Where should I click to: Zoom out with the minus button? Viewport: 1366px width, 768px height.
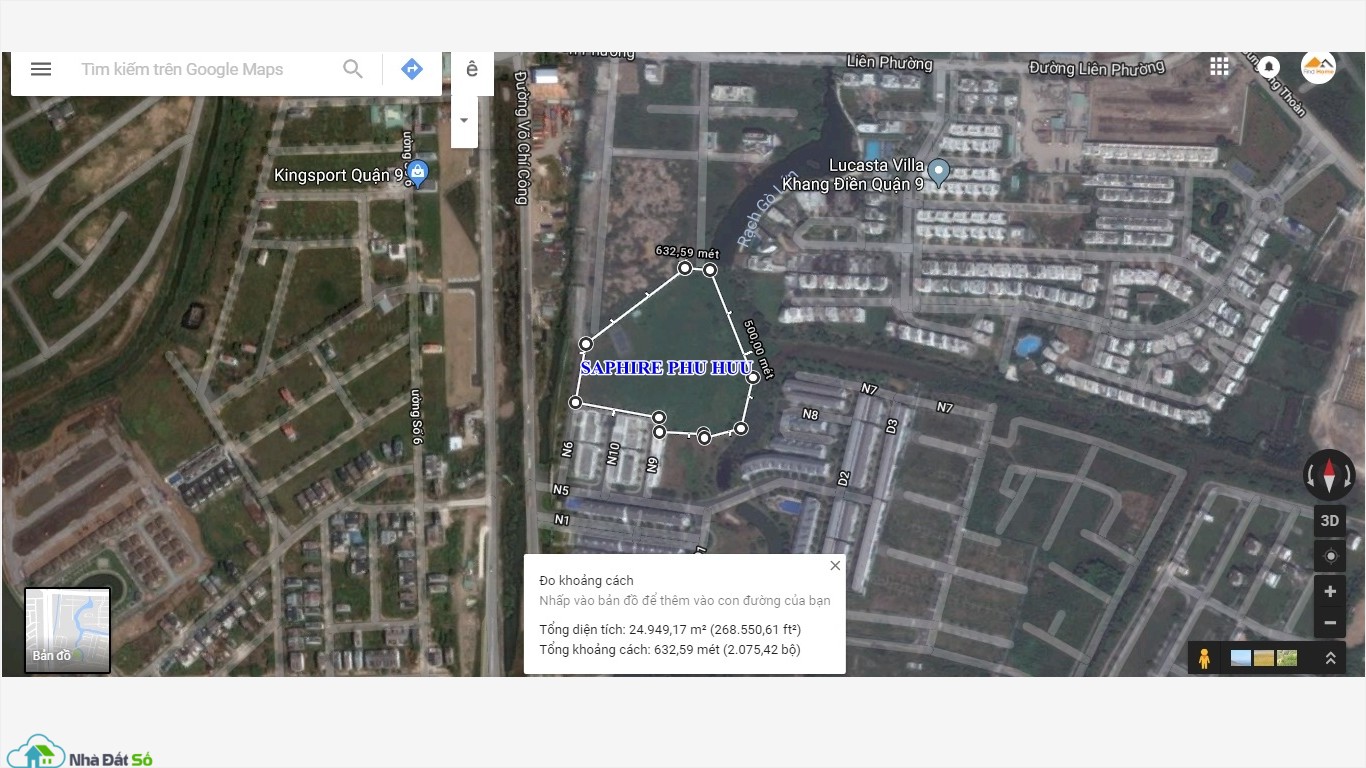pos(1330,622)
